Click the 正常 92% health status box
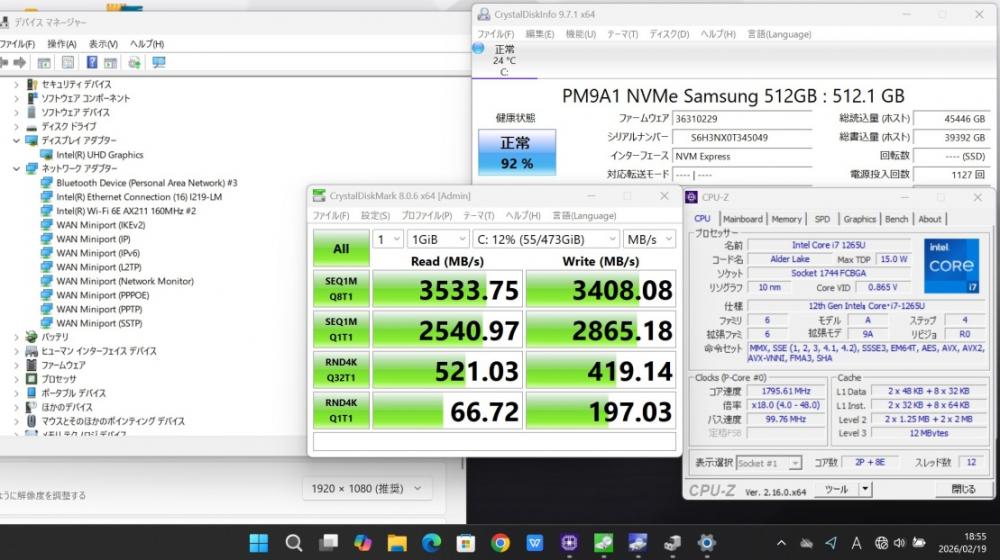The image size is (1000, 560). (x=516, y=153)
